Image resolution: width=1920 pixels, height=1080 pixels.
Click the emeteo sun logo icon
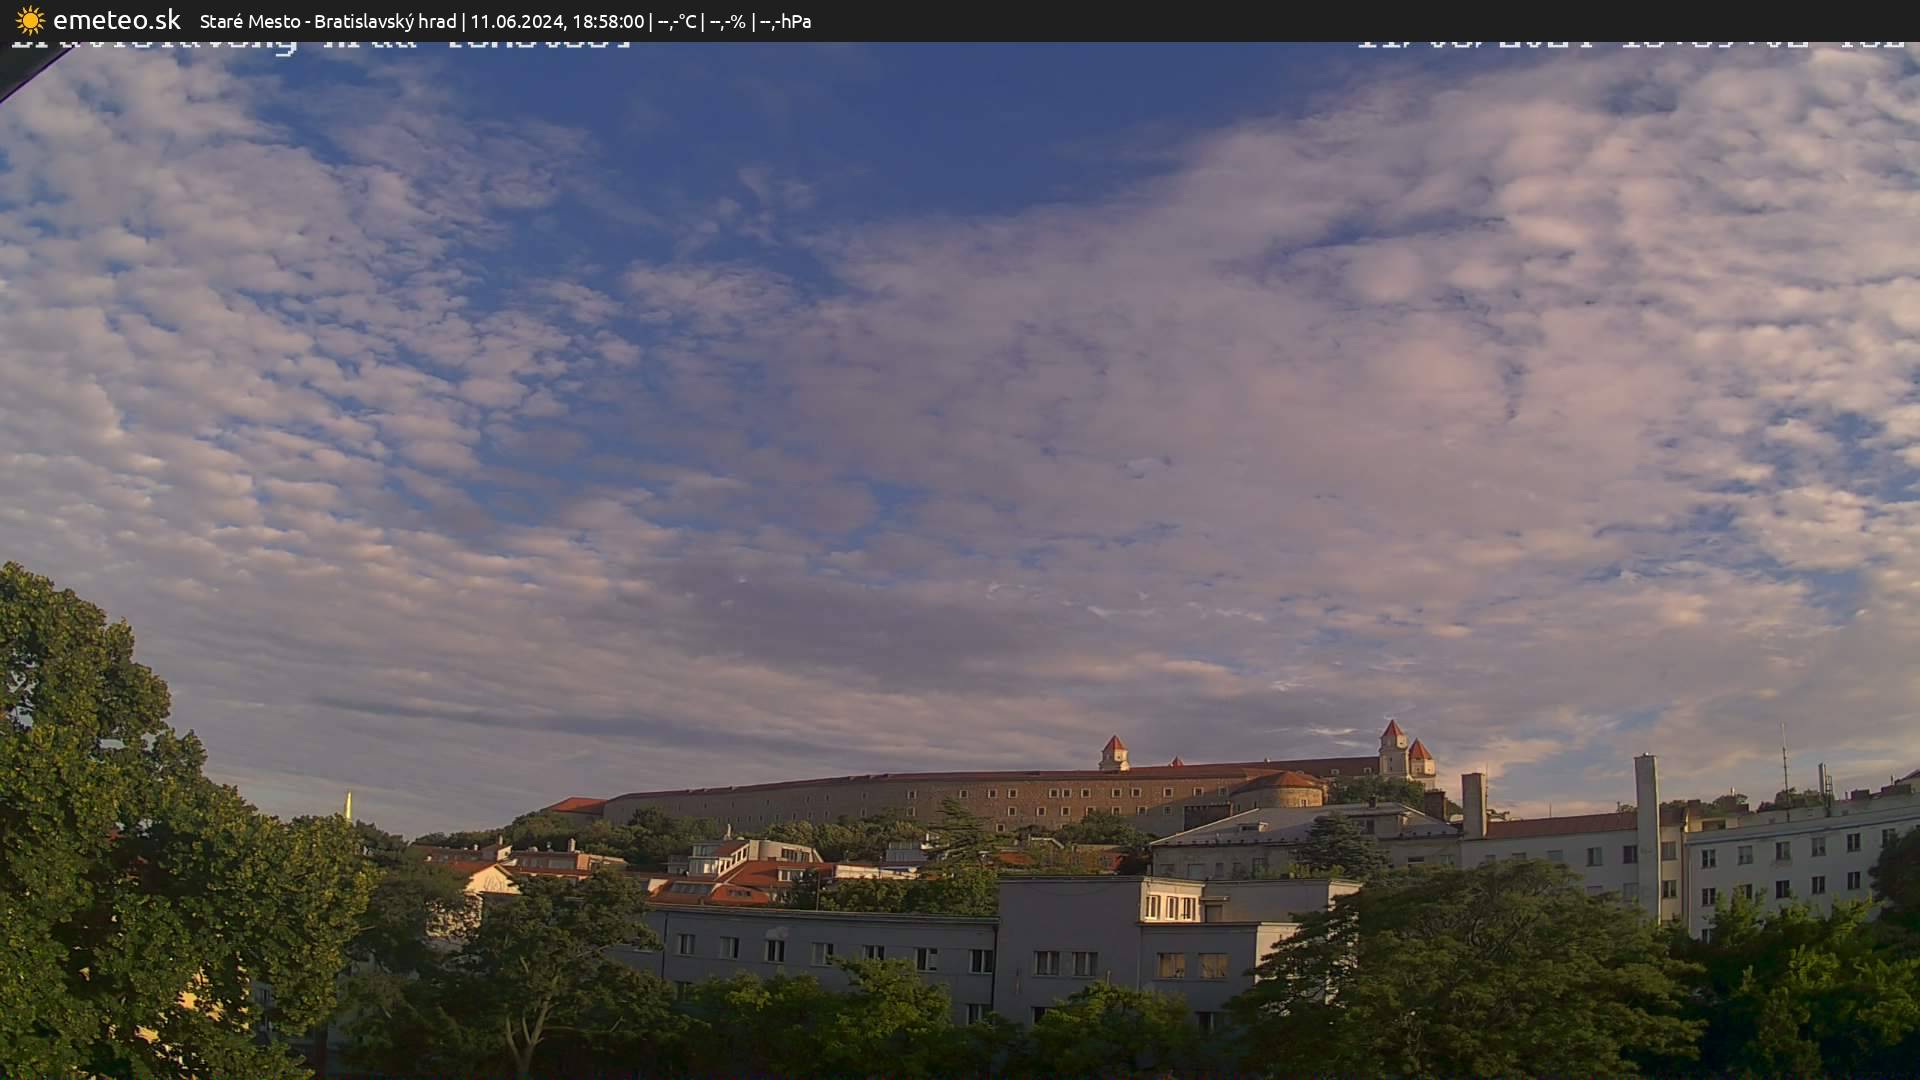pos(29,20)
